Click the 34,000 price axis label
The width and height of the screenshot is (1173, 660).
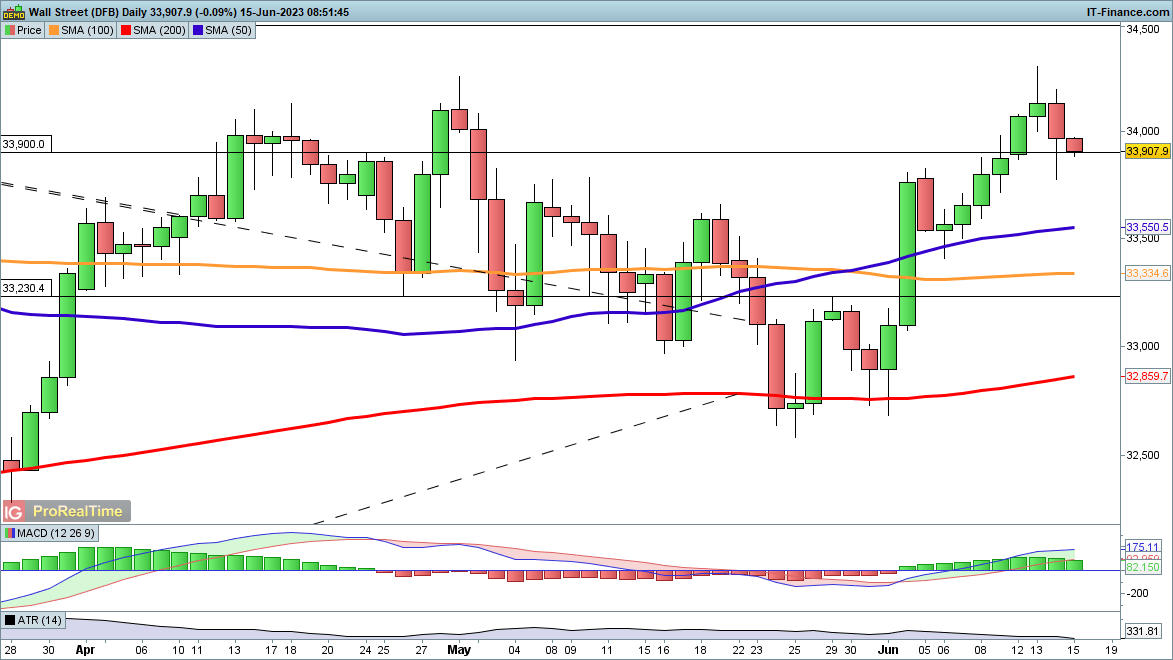click(x=1143, y=131)
